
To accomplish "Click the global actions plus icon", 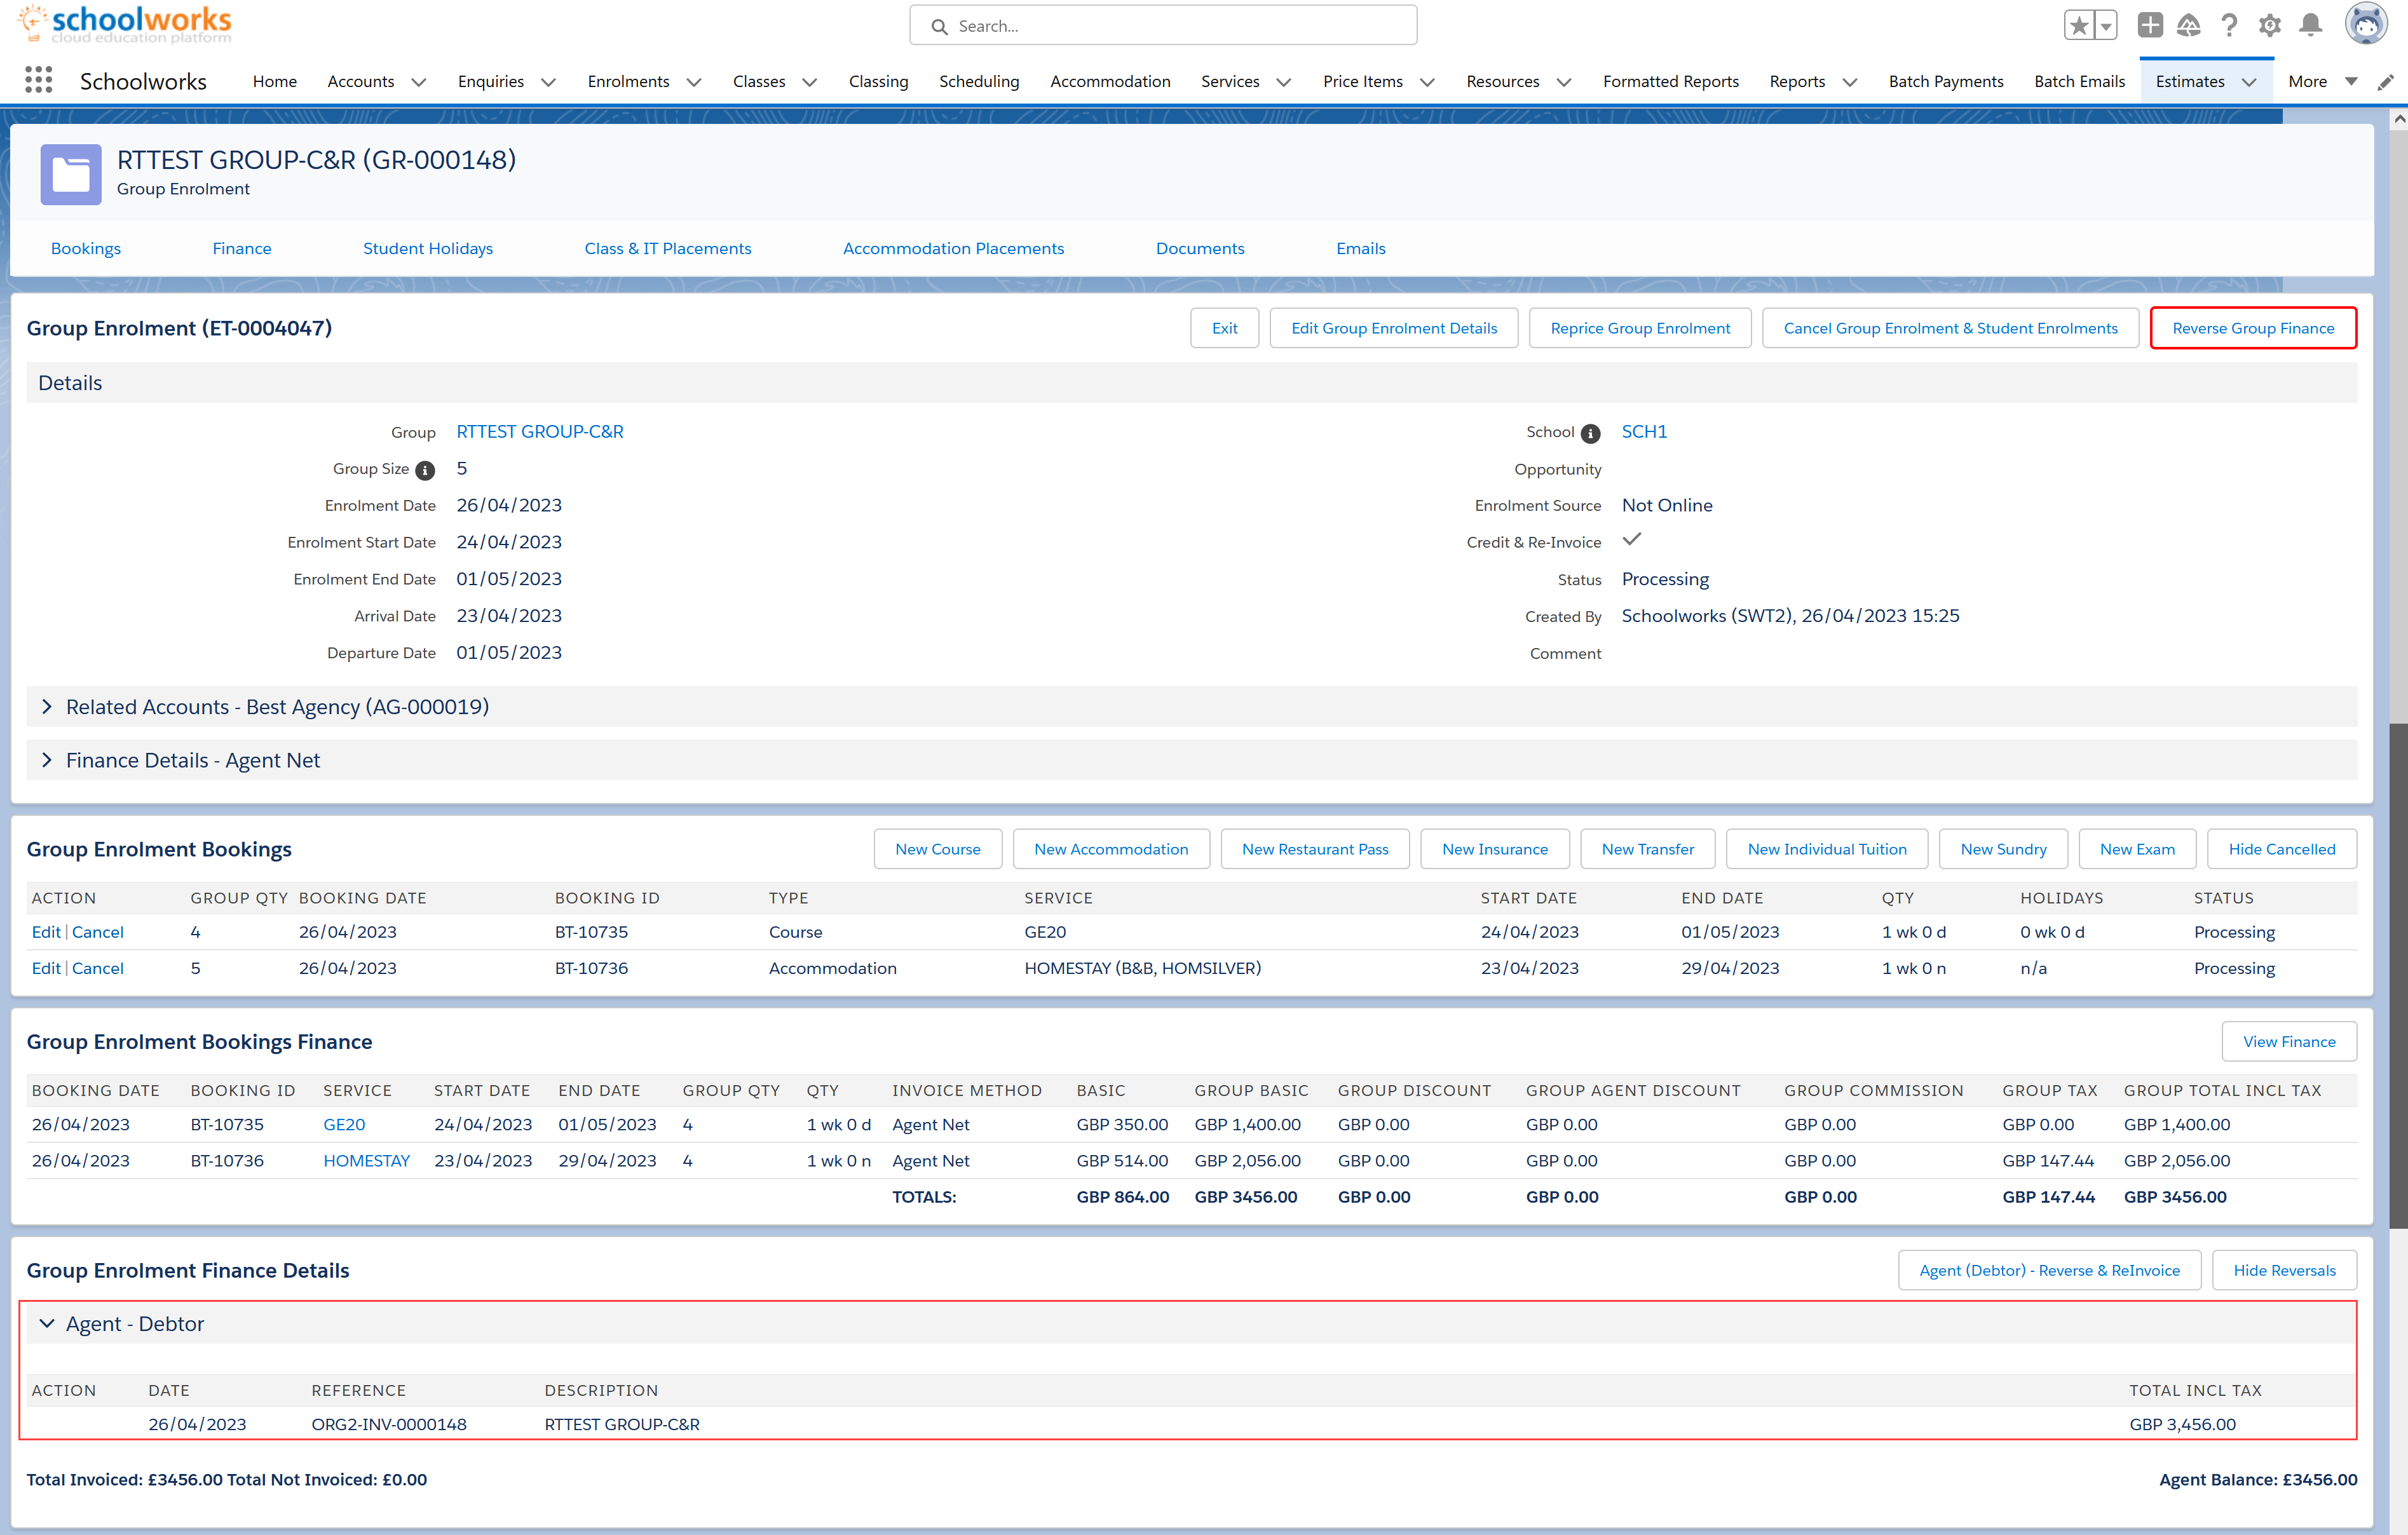I will (2150, 26).
